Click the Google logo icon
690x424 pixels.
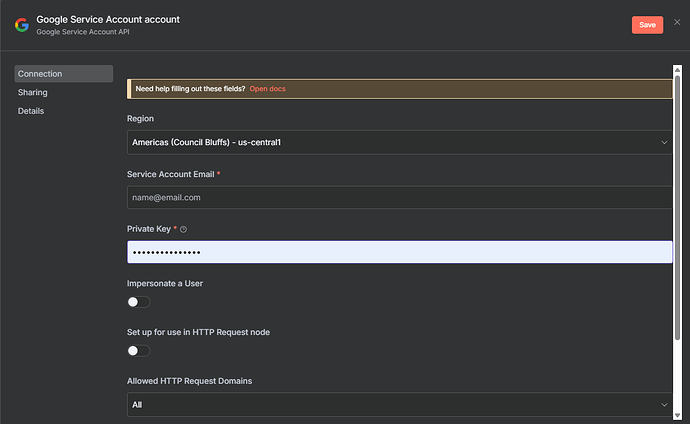[x=21, y=25]
